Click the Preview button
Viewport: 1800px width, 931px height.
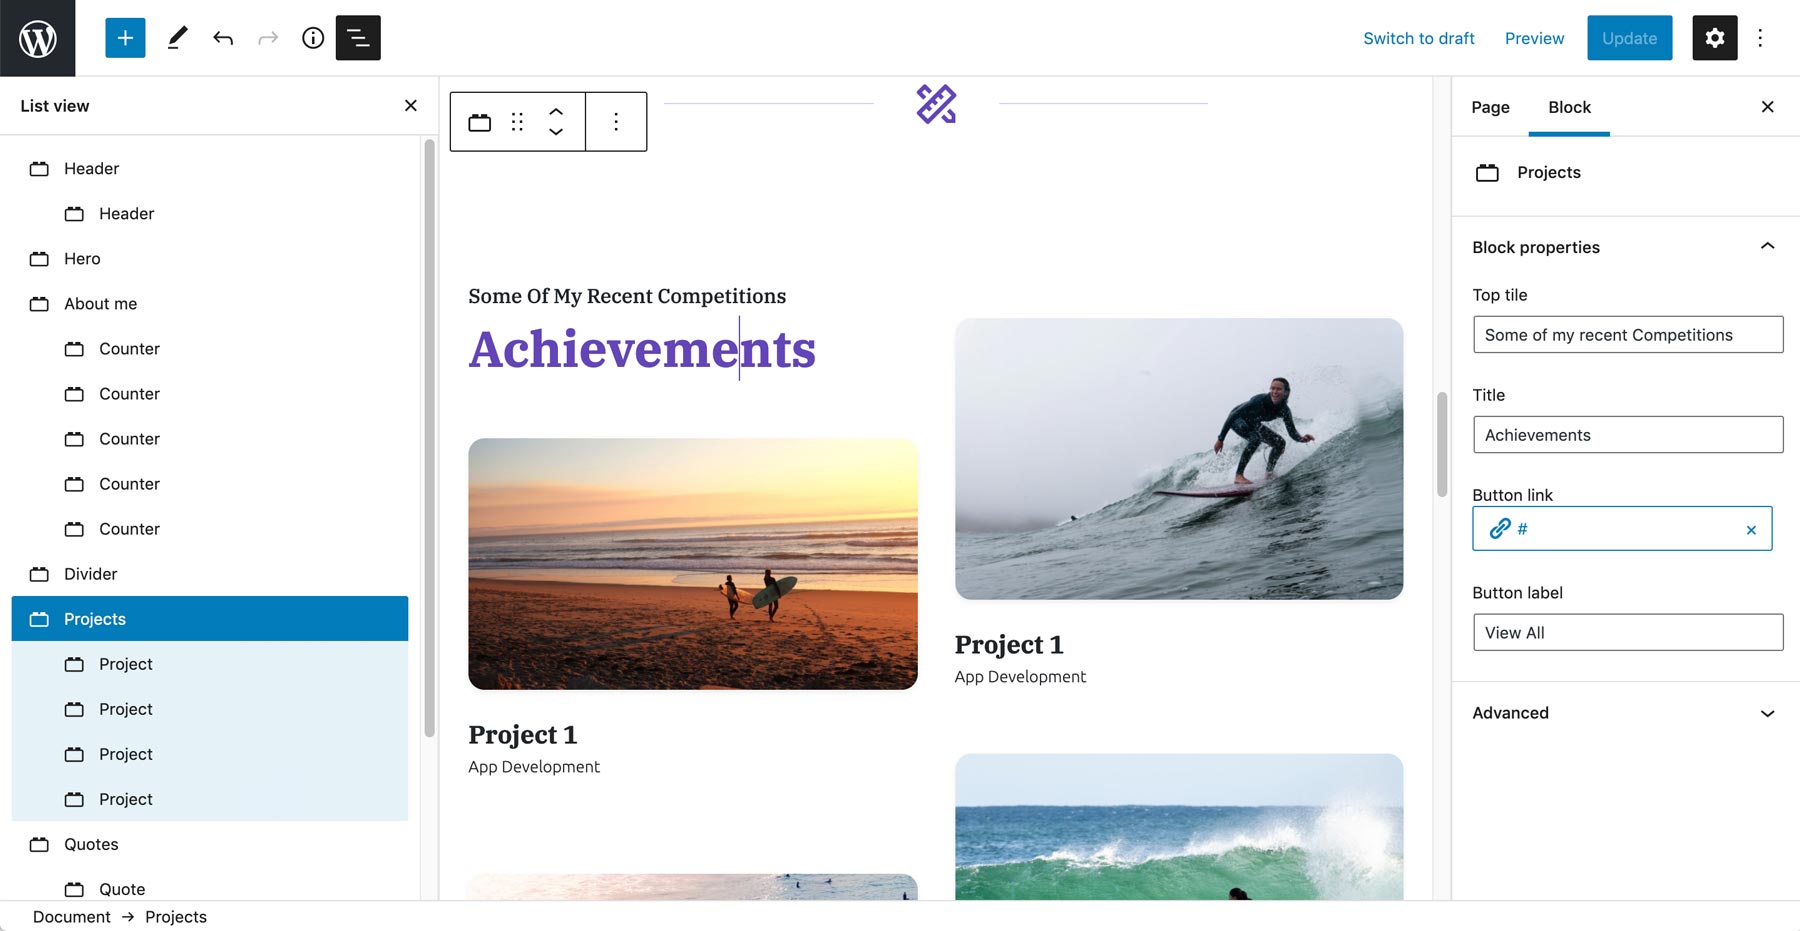[1534, 38]
